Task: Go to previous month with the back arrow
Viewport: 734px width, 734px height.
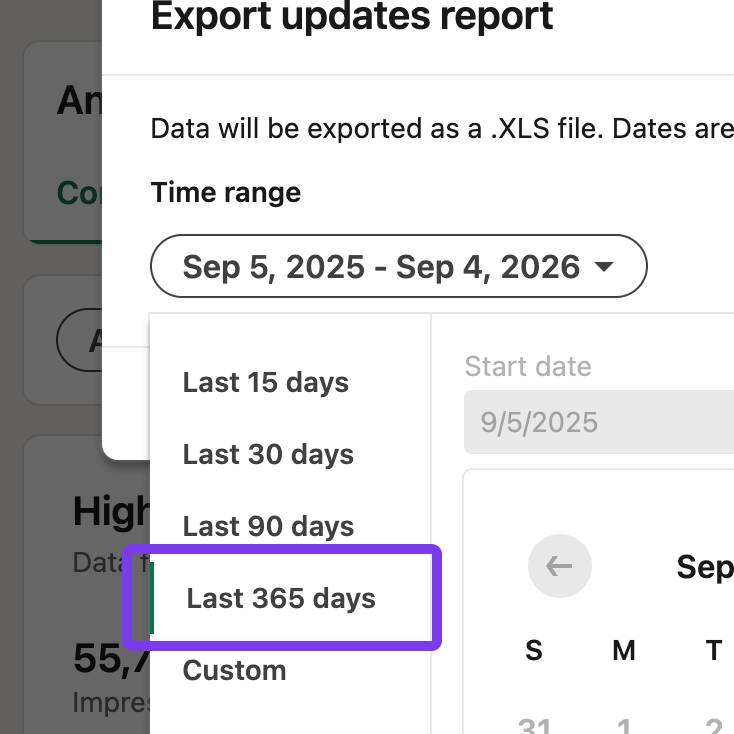Action: [559, 566]
